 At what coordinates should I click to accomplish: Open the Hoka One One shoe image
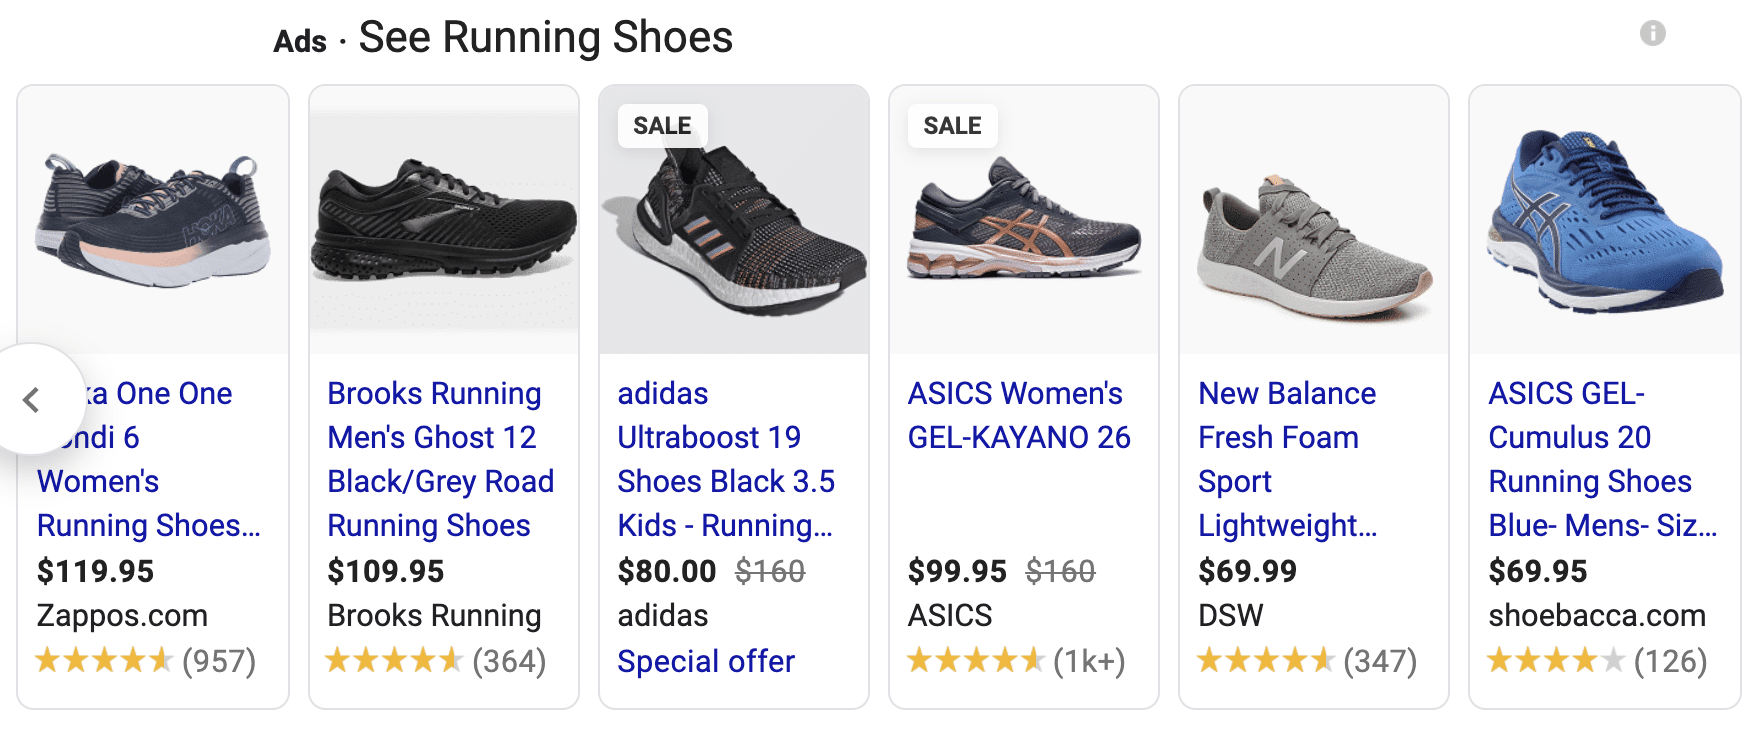click(x=153, y=220)
